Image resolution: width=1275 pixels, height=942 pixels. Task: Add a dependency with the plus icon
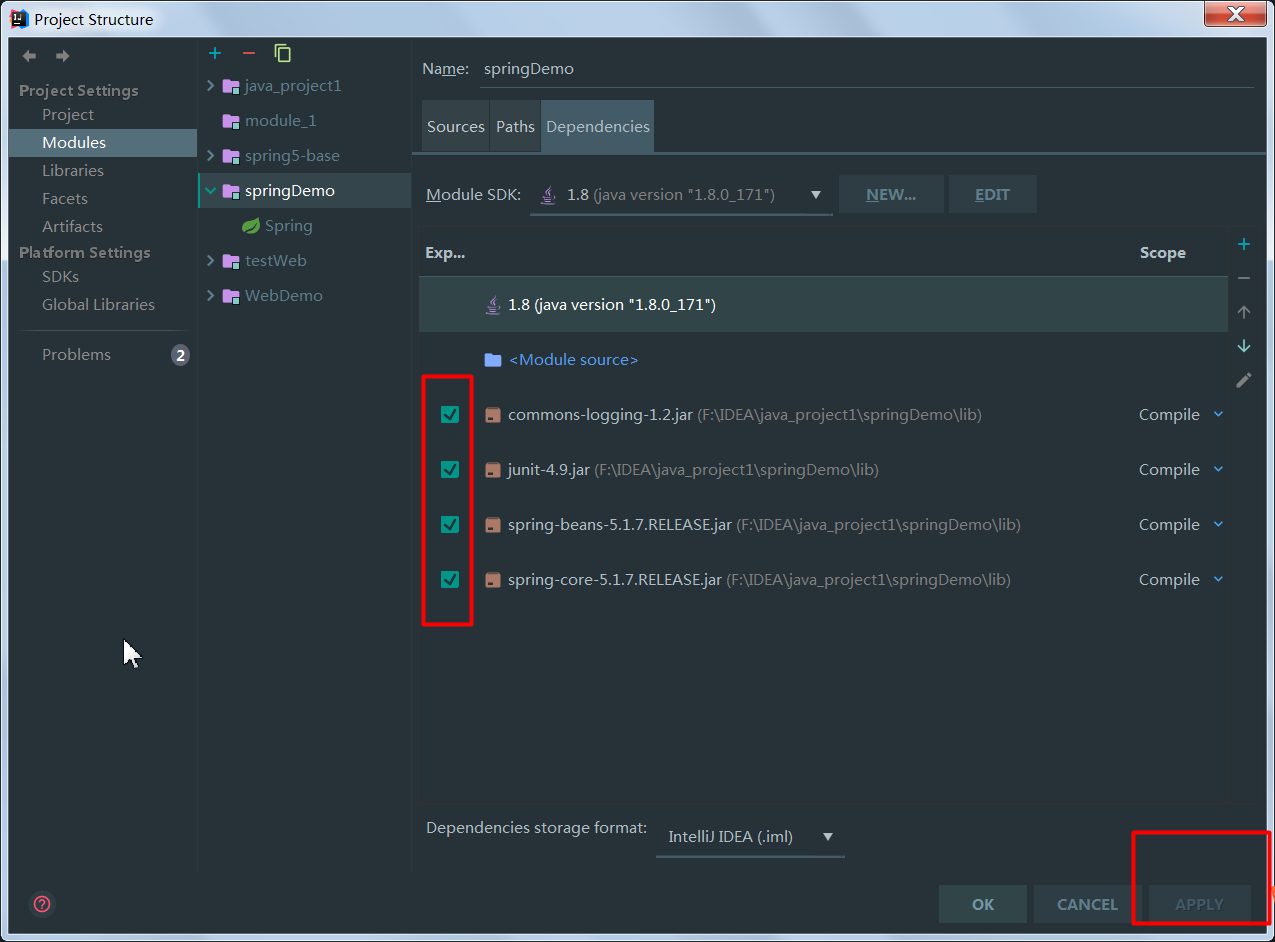[1244, 244]
